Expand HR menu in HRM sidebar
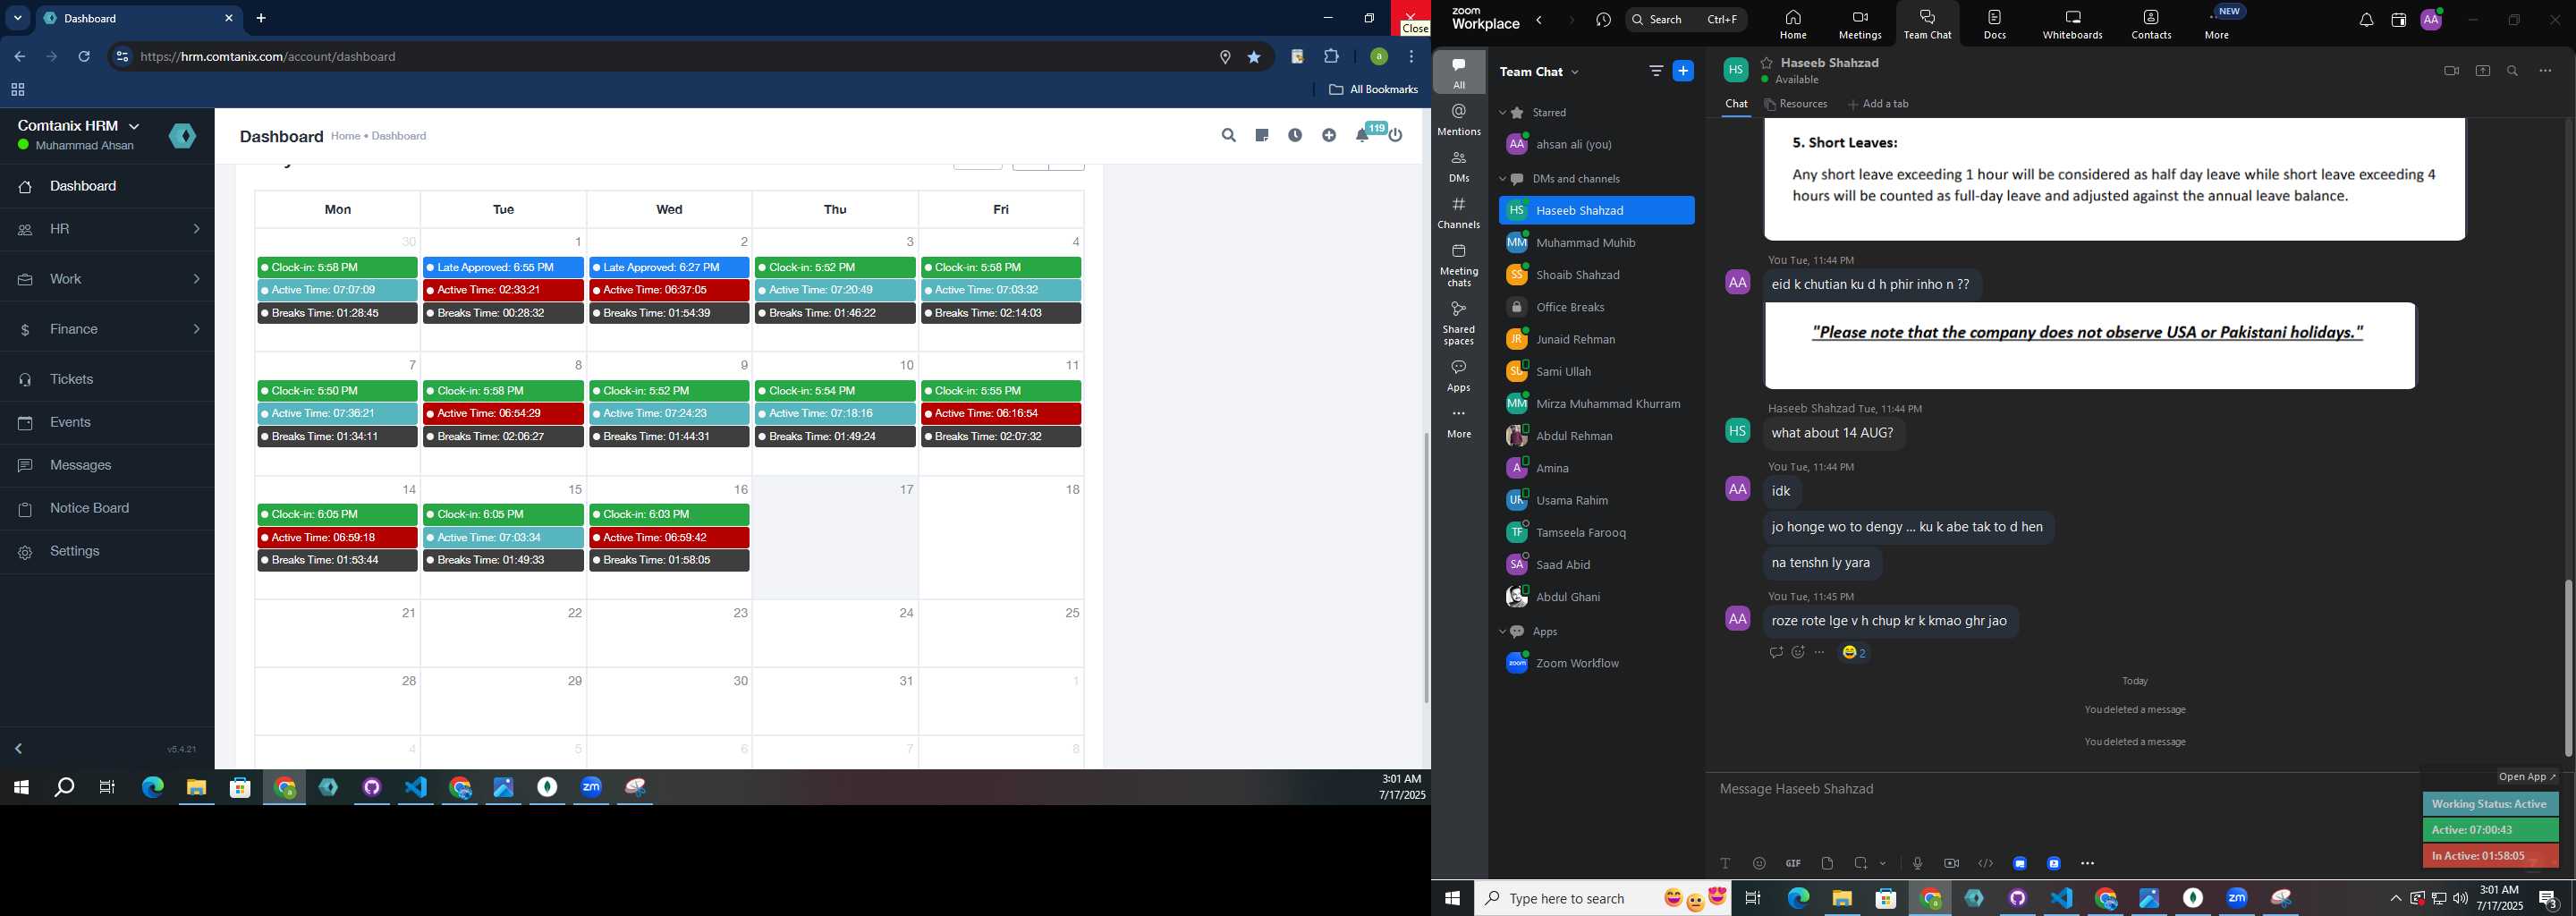Screen dimensions: 2576x916 [x=107, y=230]
